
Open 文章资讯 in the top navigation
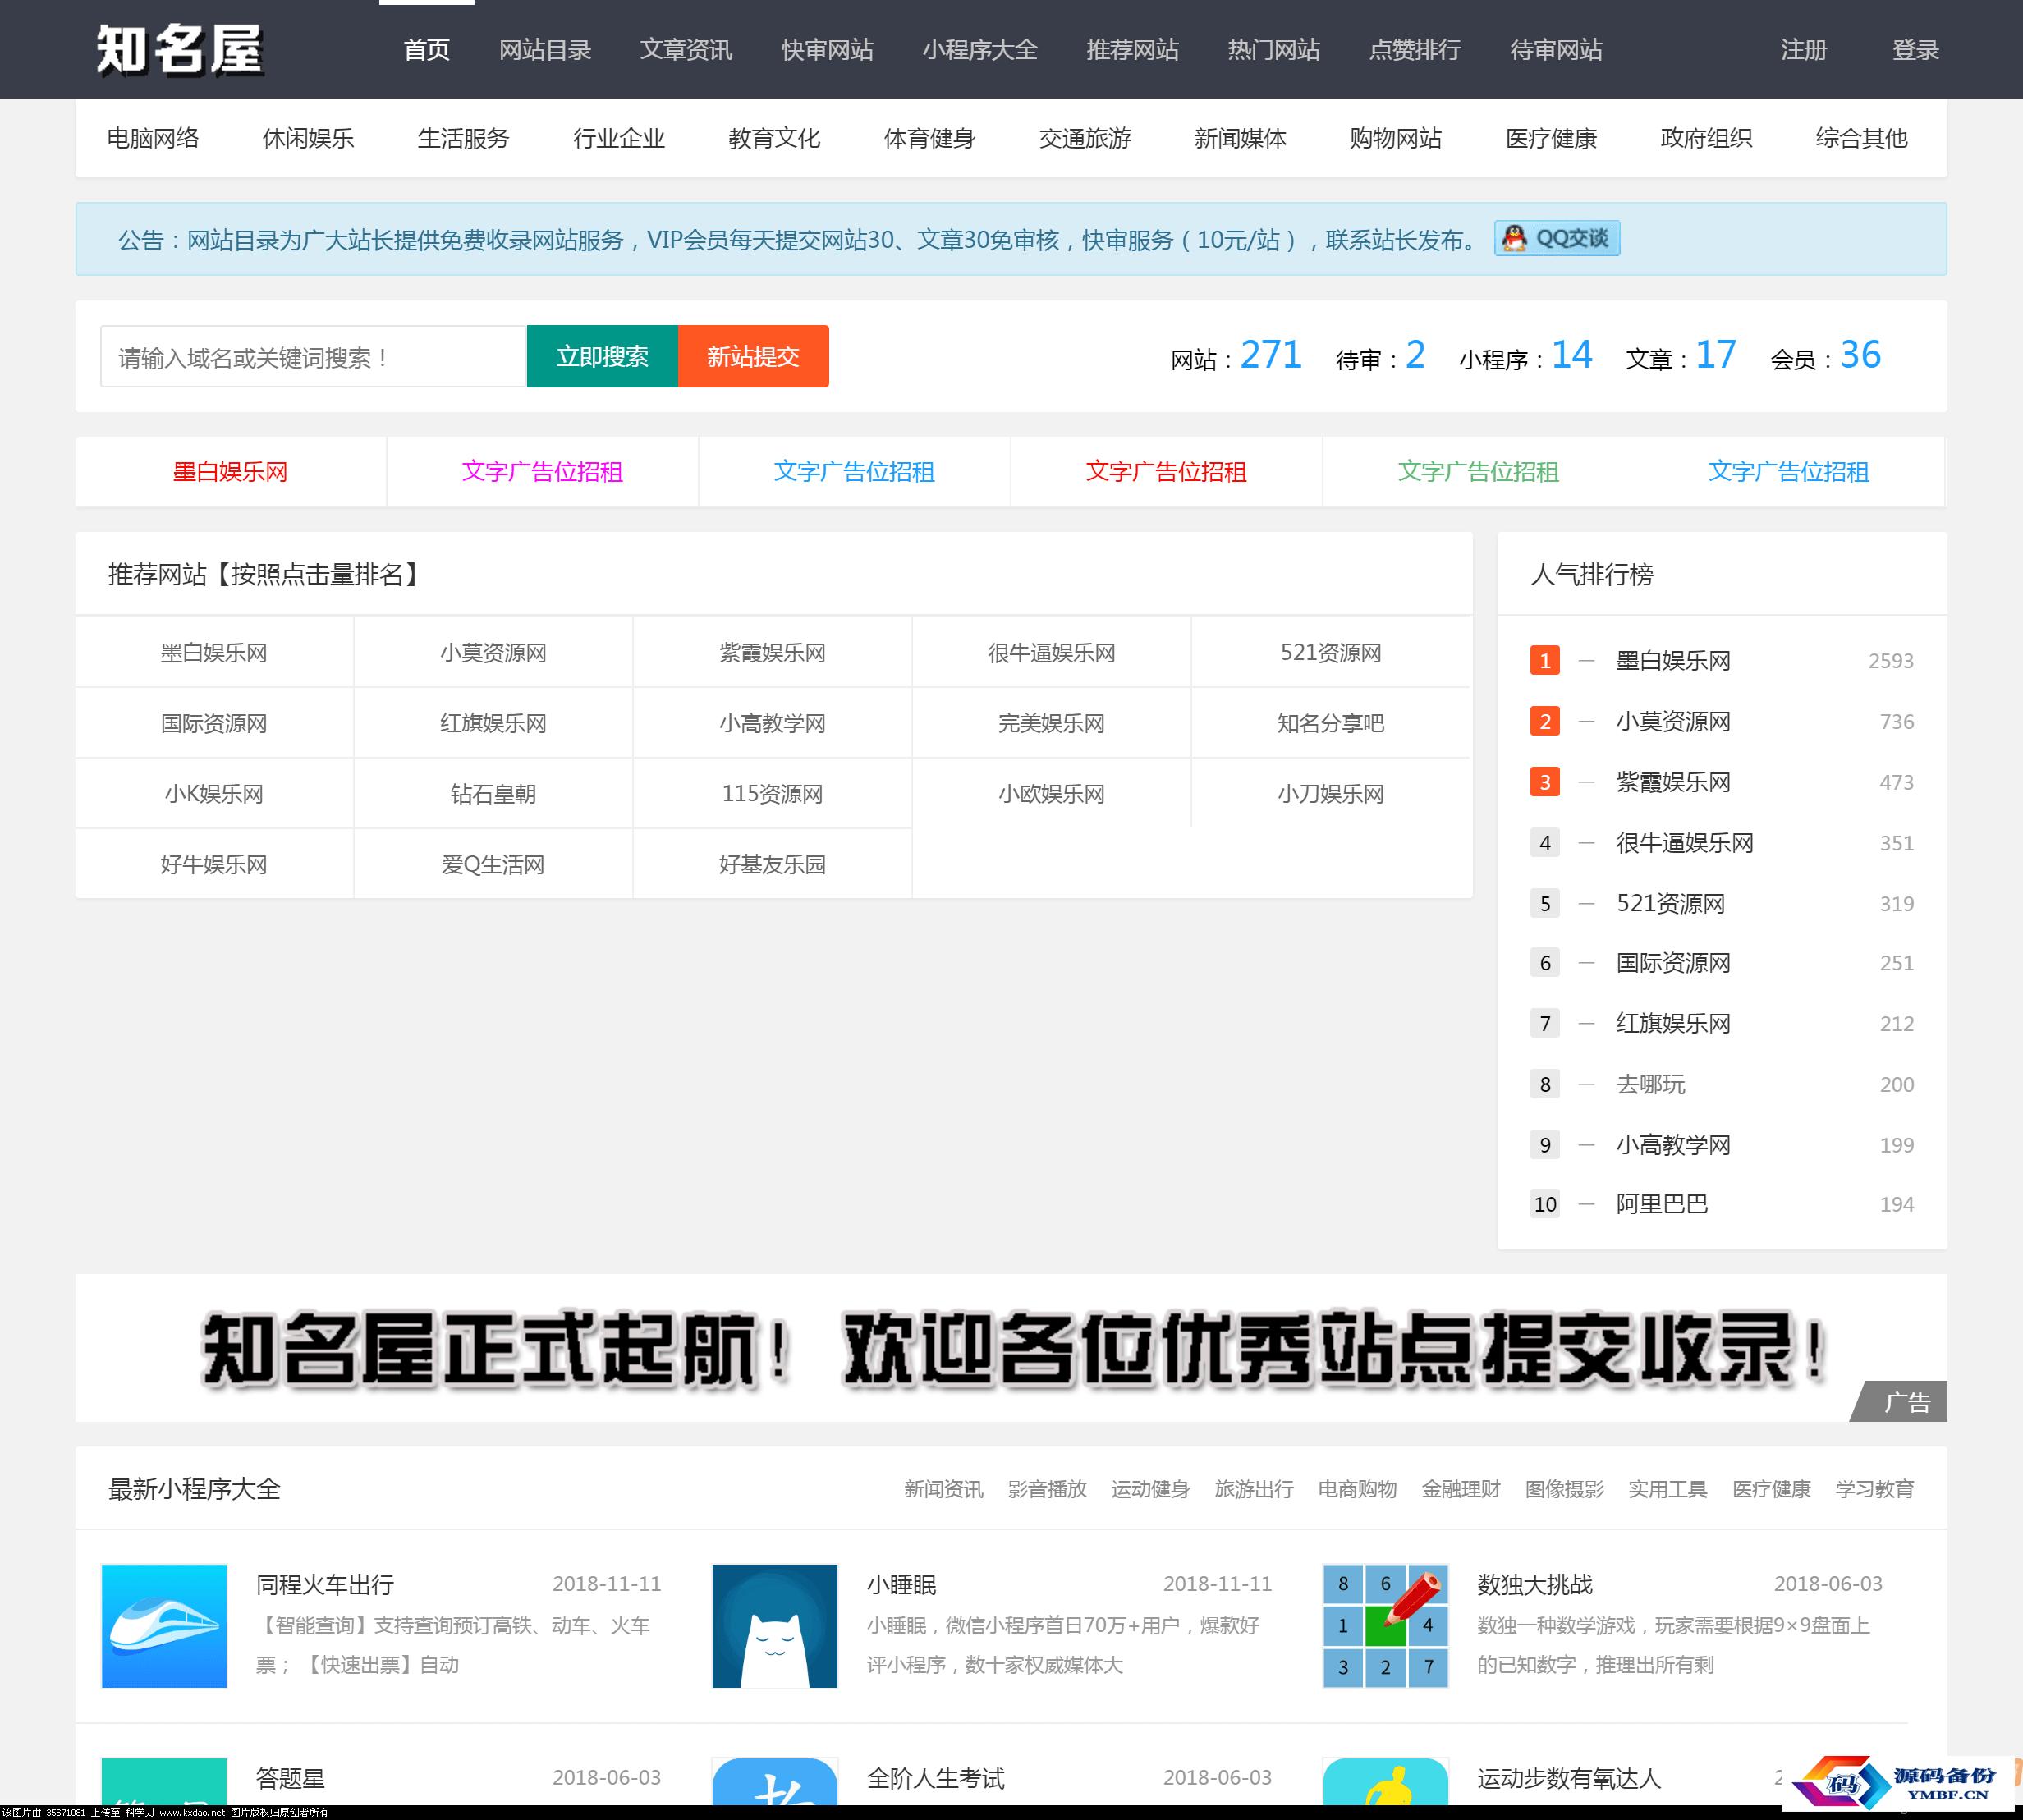[686, 49]
